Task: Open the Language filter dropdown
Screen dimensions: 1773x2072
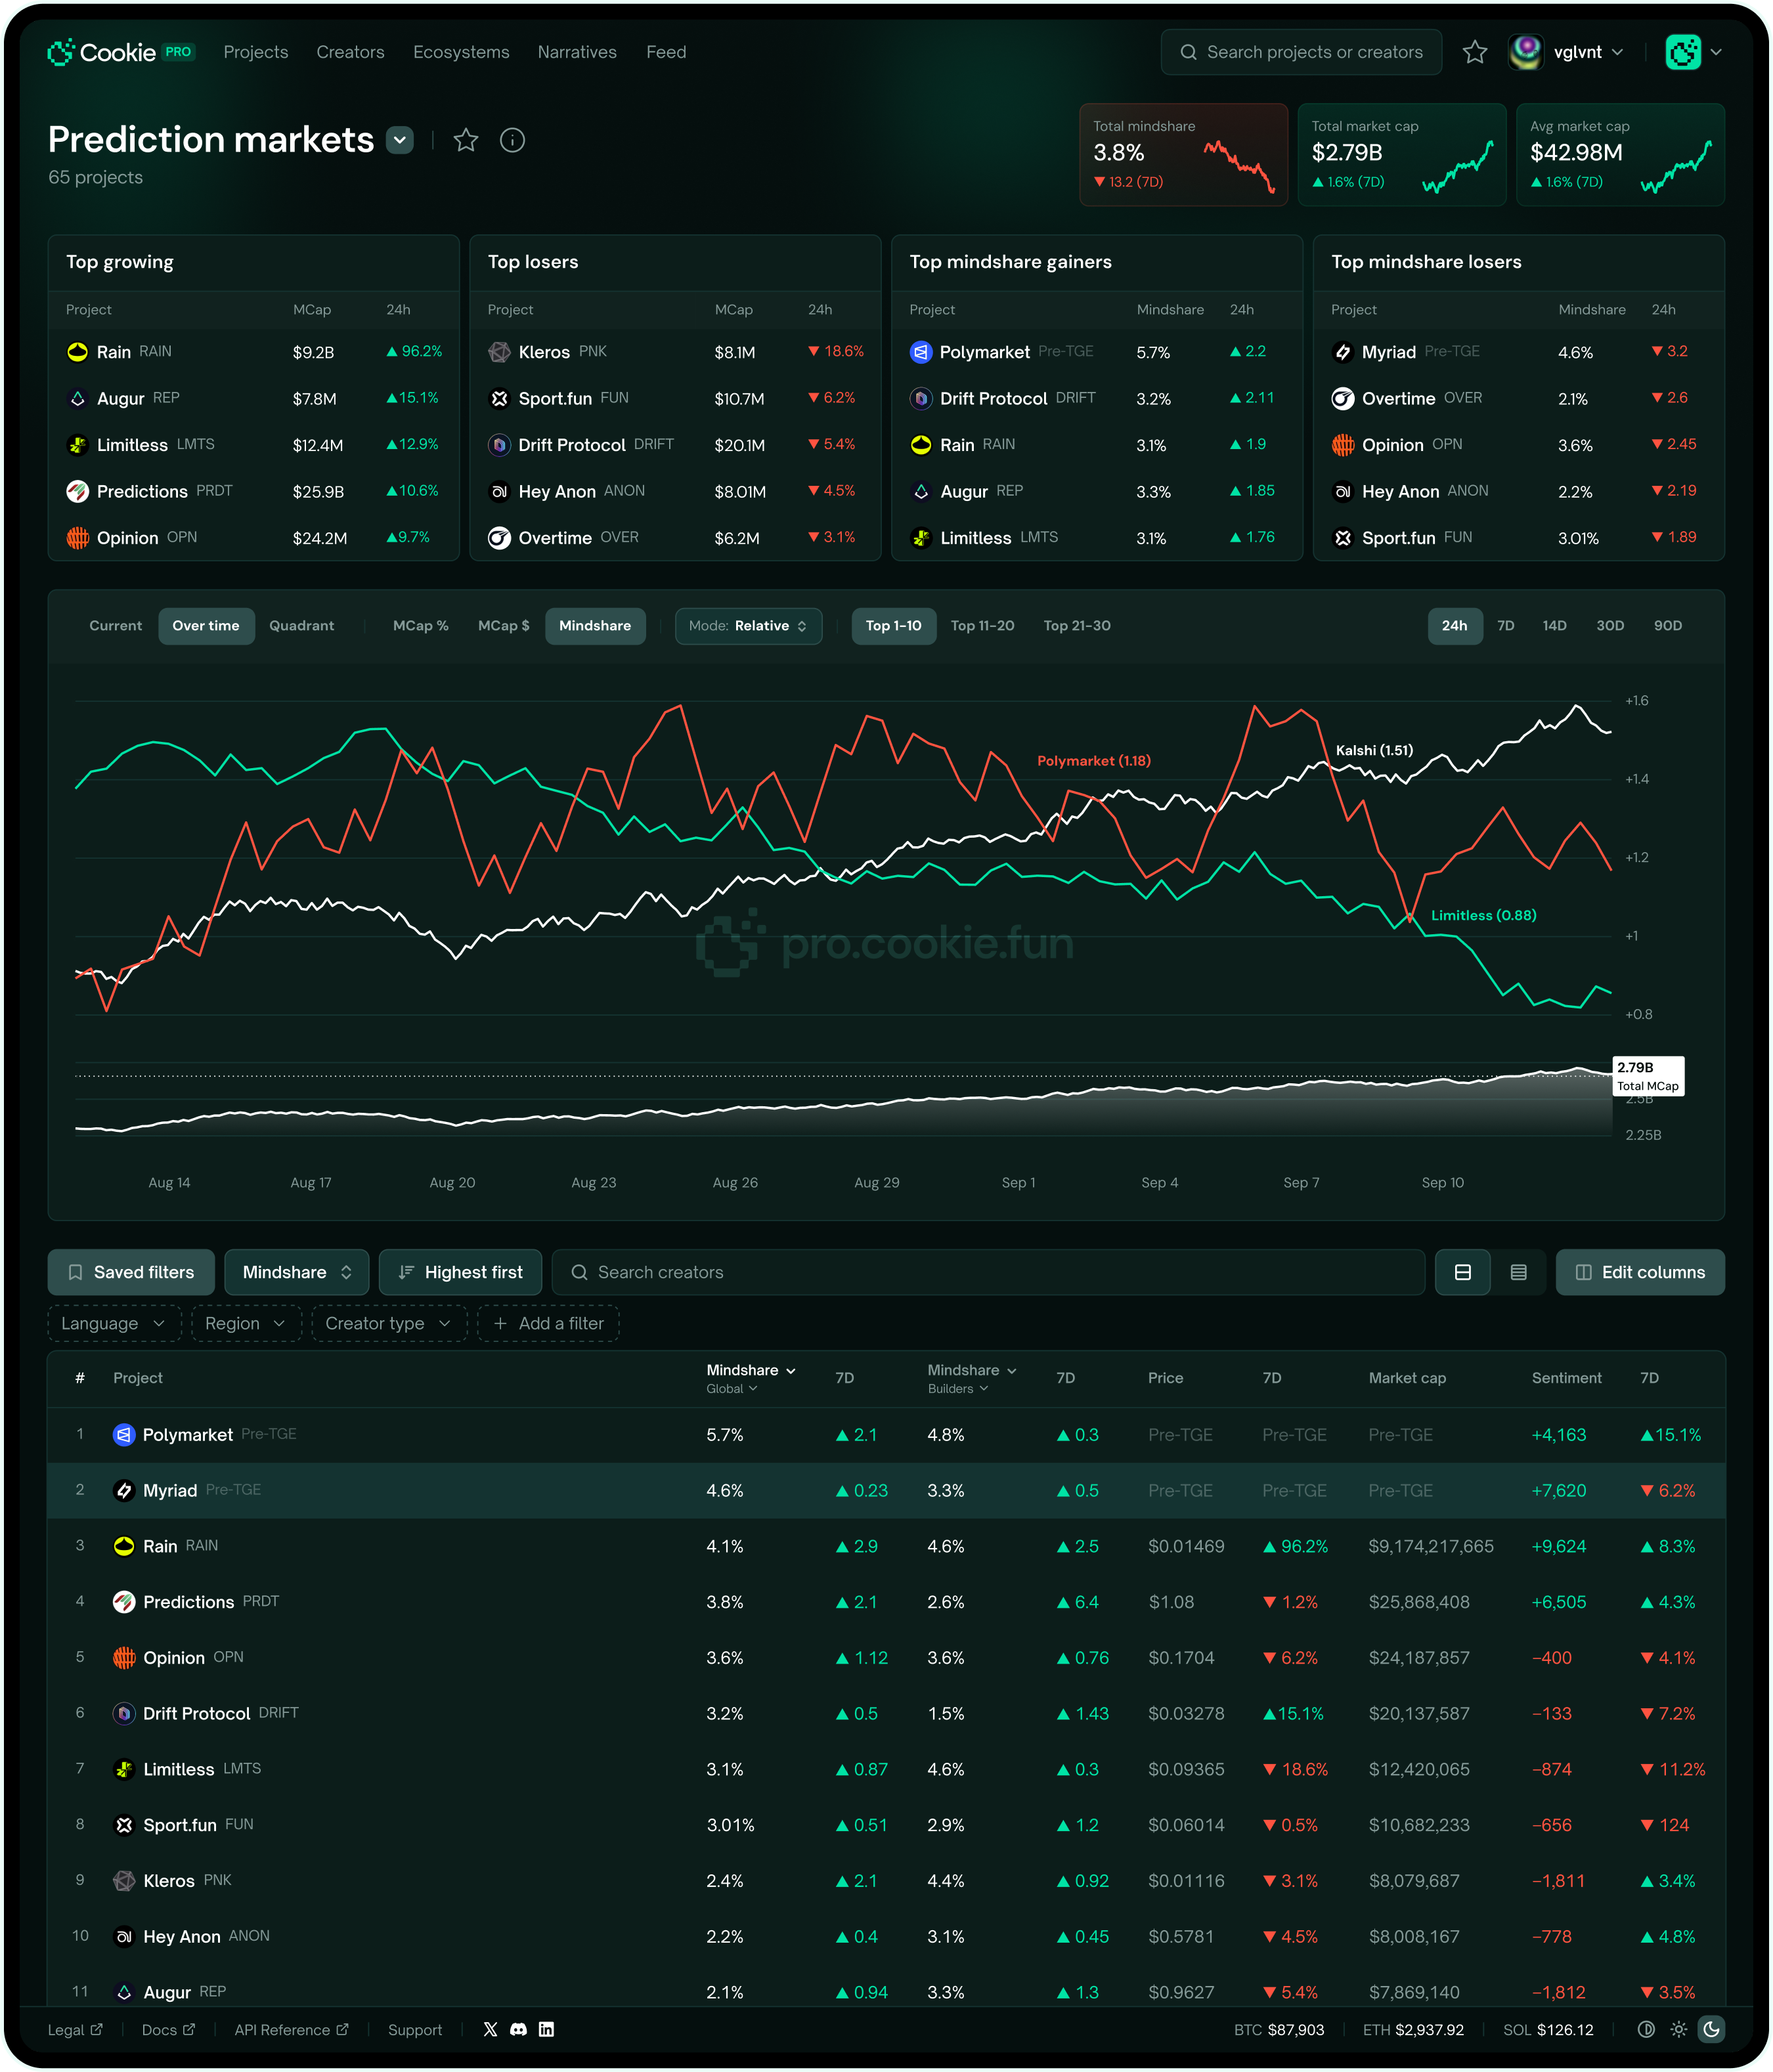Action: [114, 1324]
